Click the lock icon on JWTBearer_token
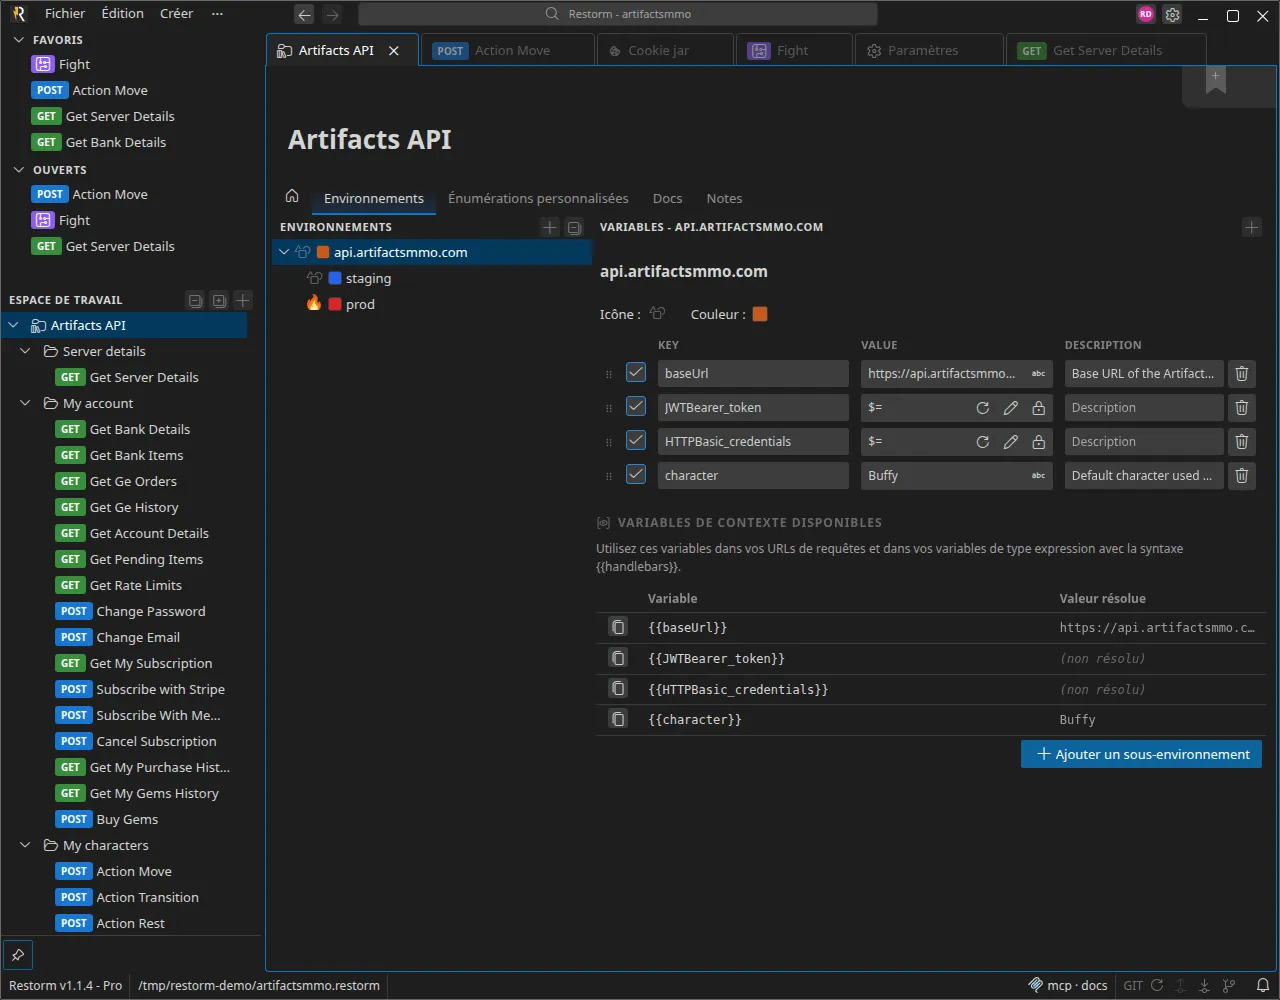The height and width of the screenshot is (1000, 1280). pos(1039,408)
